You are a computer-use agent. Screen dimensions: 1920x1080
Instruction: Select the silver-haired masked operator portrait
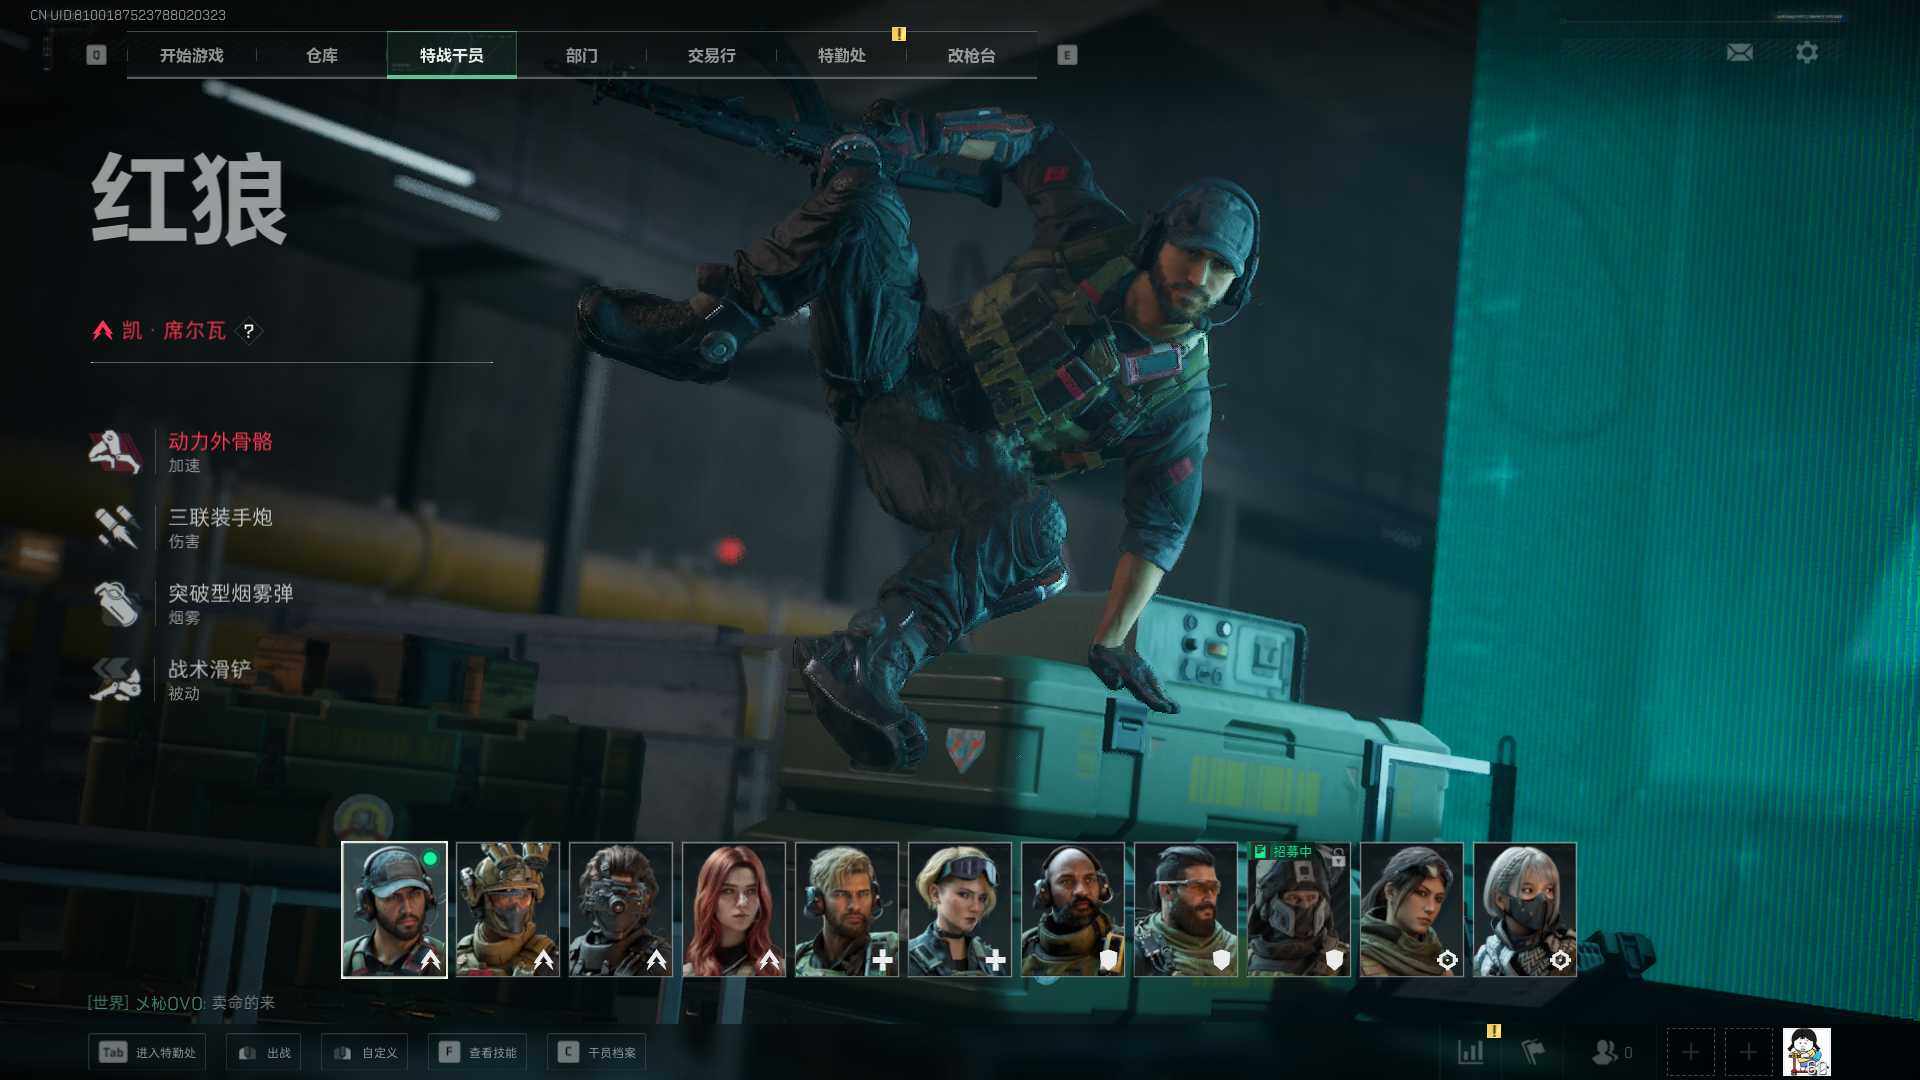pos(1525,909)
